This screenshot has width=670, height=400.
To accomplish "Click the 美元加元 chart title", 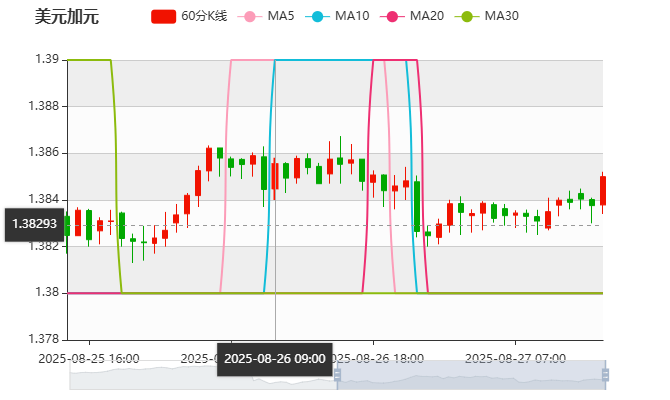I will 67,17.
